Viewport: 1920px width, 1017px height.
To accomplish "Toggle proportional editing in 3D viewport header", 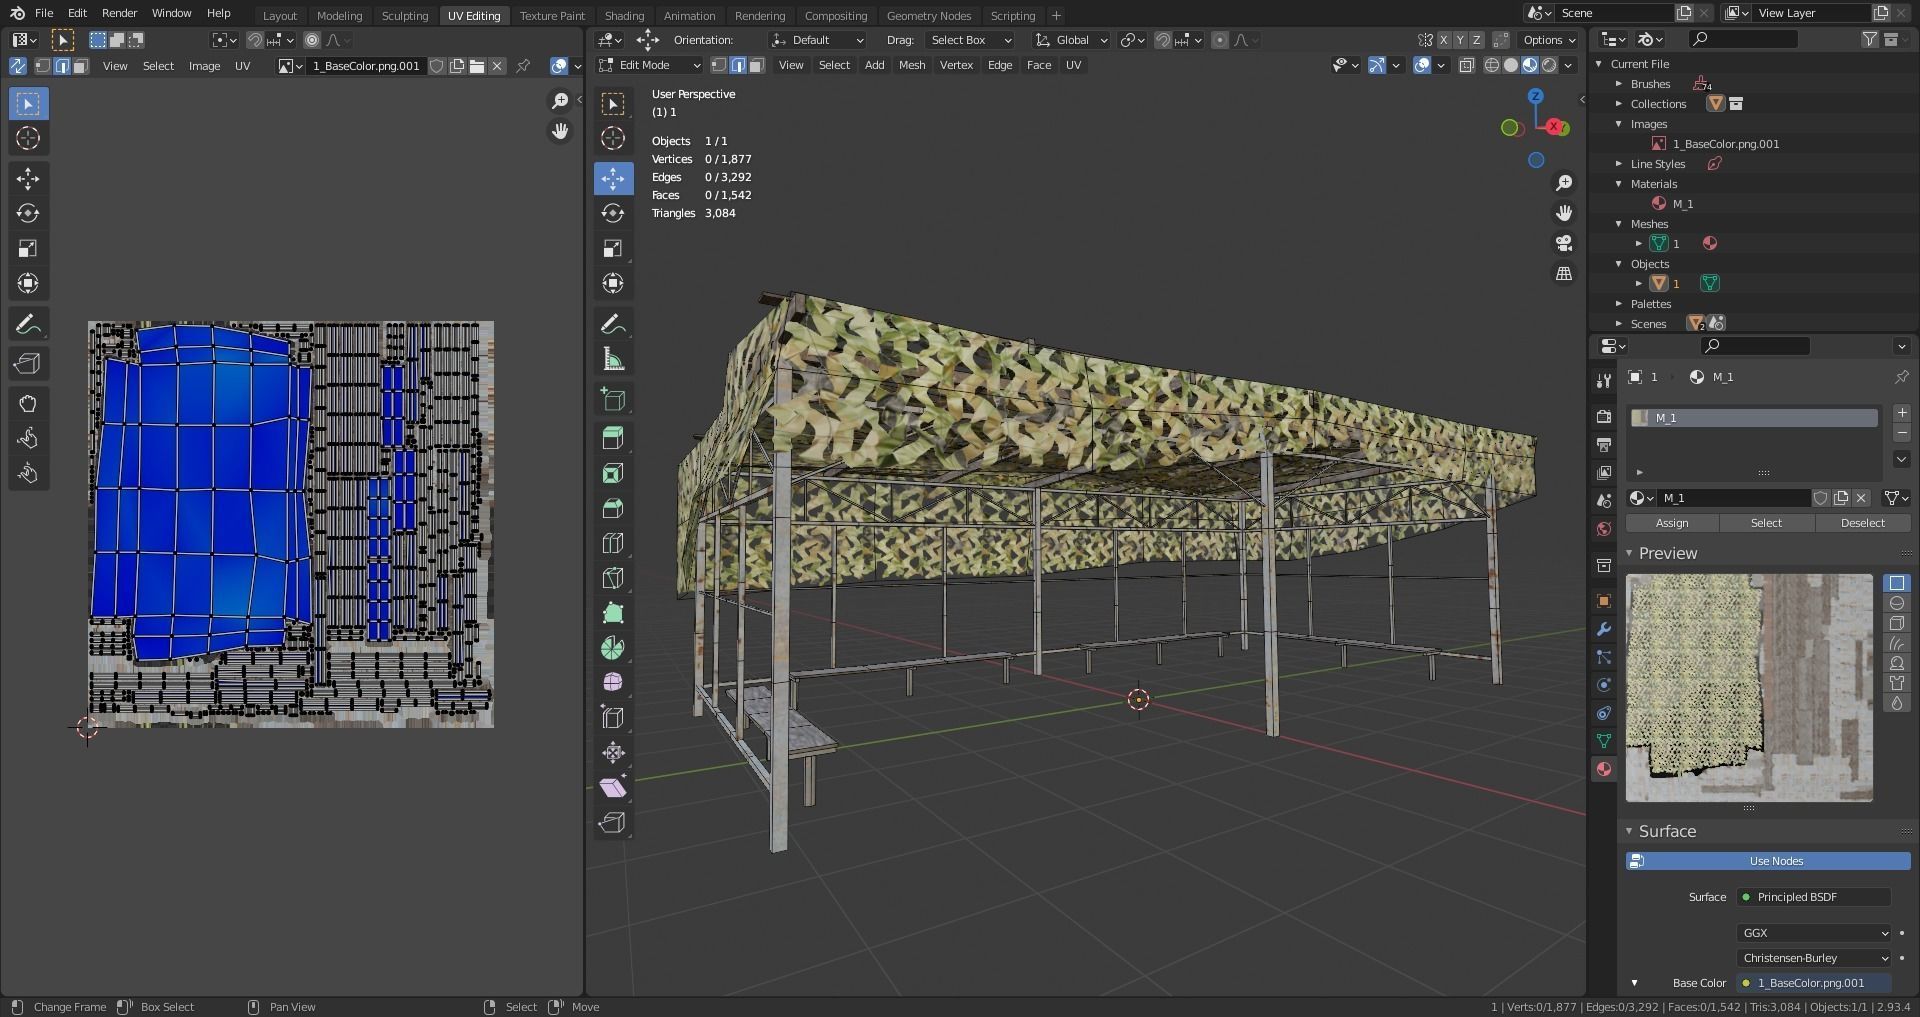I will point(1220,40).
